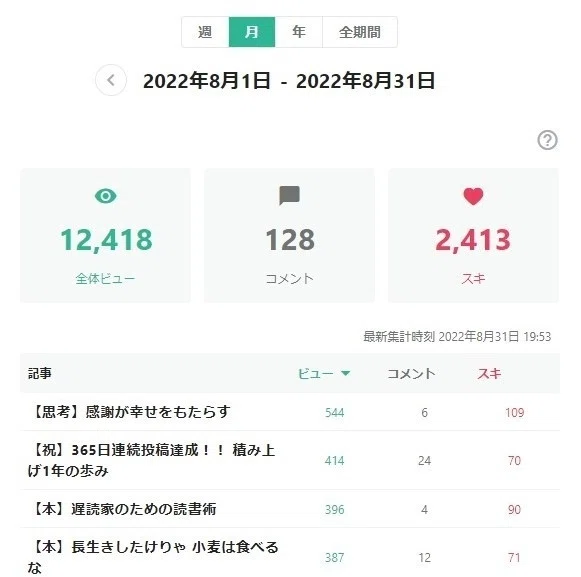The image size is (581, 577).
Task: Open article 【本】遅読家のための読書術
Action: click(122, 509)
